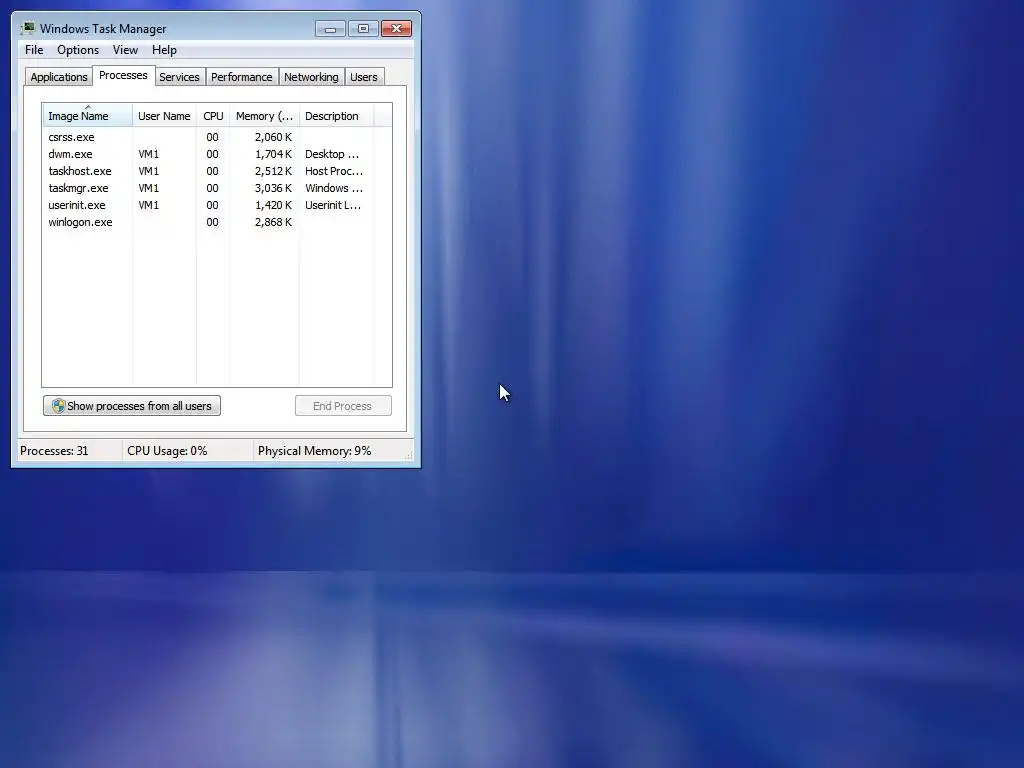Open the Help menu

tap(164, 50)
